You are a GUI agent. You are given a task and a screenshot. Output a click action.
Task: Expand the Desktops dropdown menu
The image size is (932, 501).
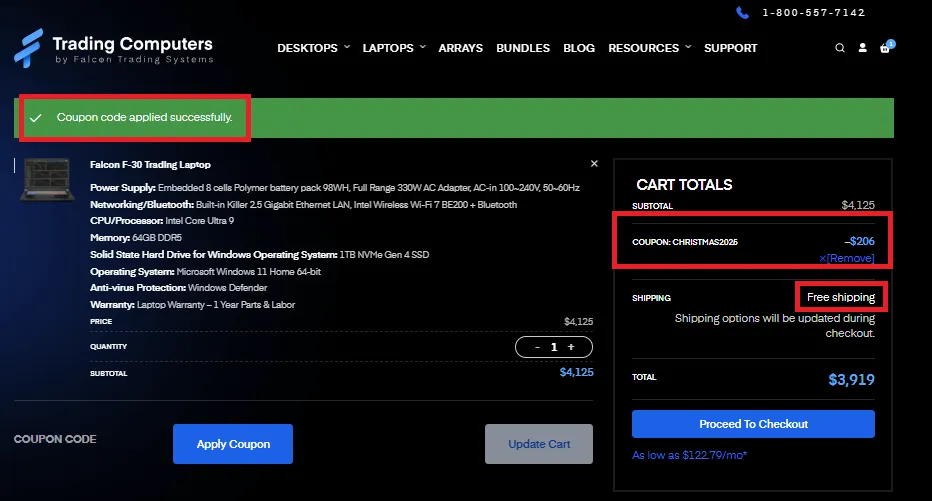[x=313, y=48]
